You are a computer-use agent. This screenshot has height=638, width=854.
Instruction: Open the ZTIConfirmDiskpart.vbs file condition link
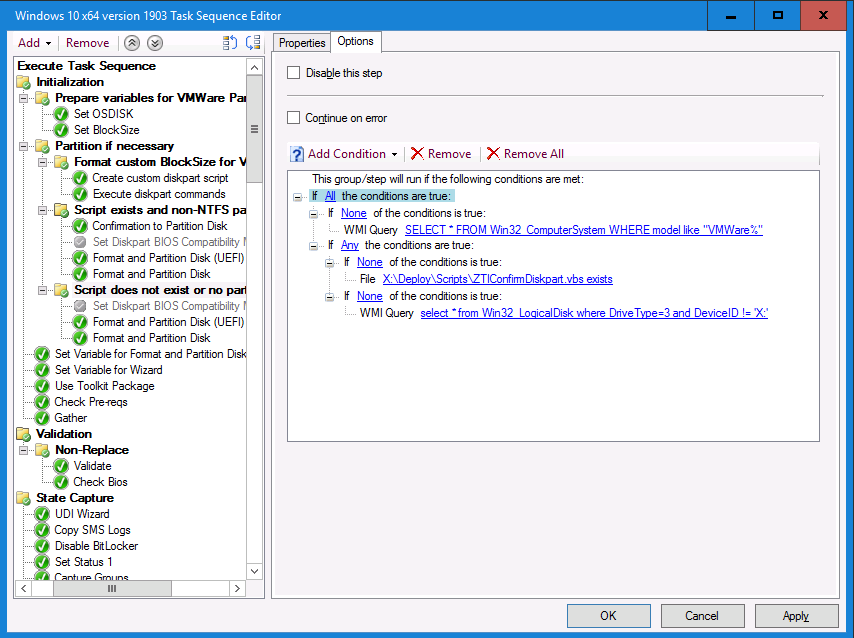(498, 279)
